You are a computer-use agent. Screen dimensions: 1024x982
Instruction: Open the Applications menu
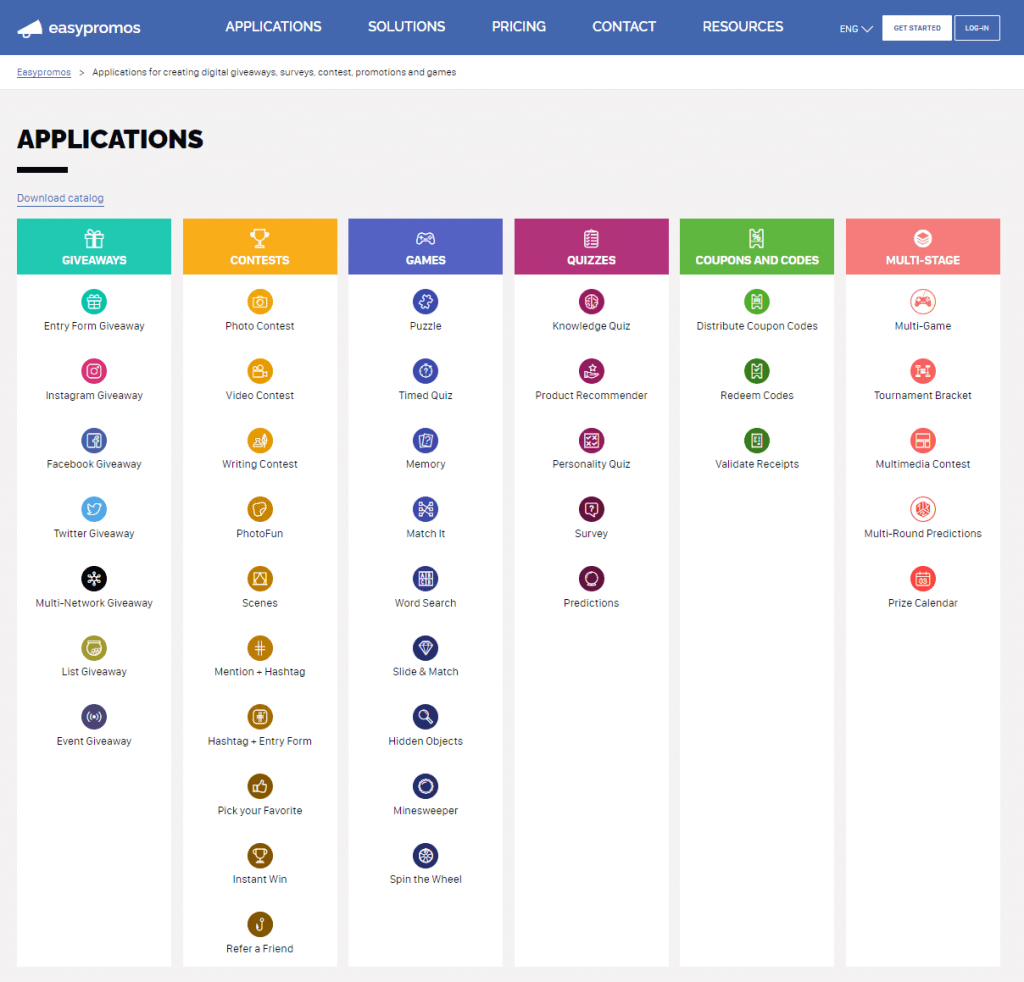pyautogui.click(x=274, y=27)
